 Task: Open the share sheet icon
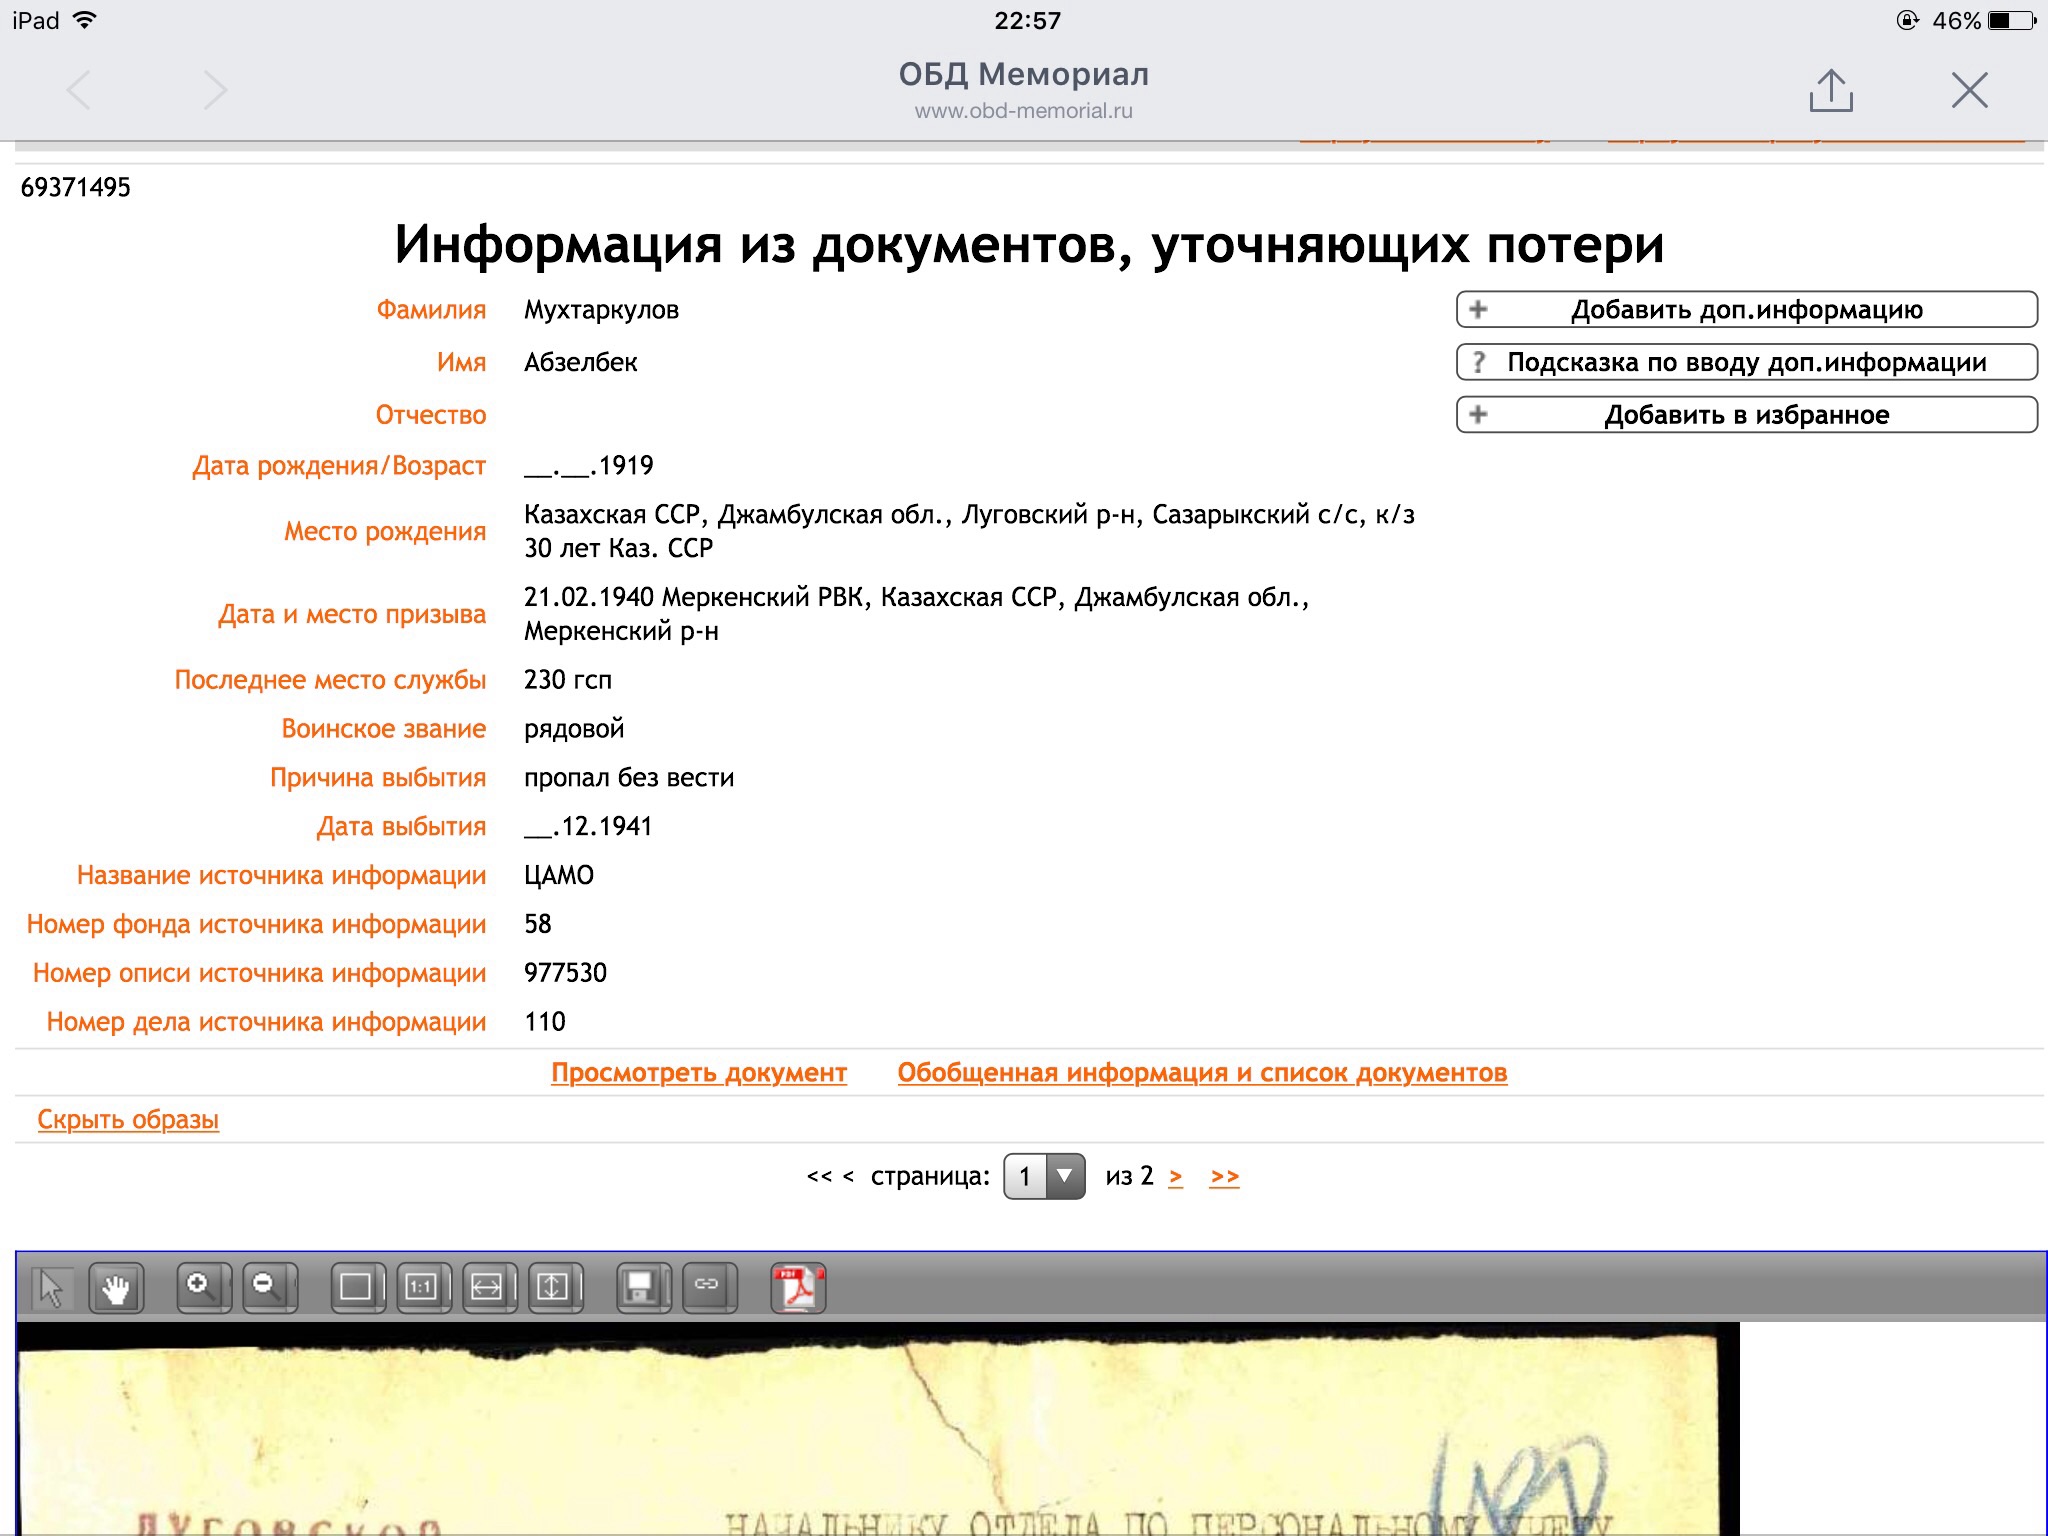(1831, 90)
